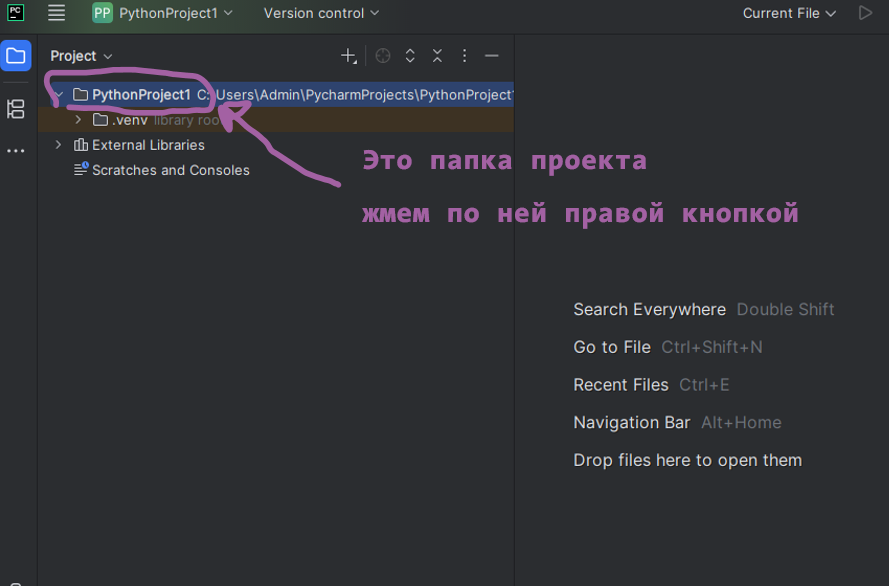Click the Search Everywhere hint text
Viewport: 889px width, 586px height.
[649, 309]
